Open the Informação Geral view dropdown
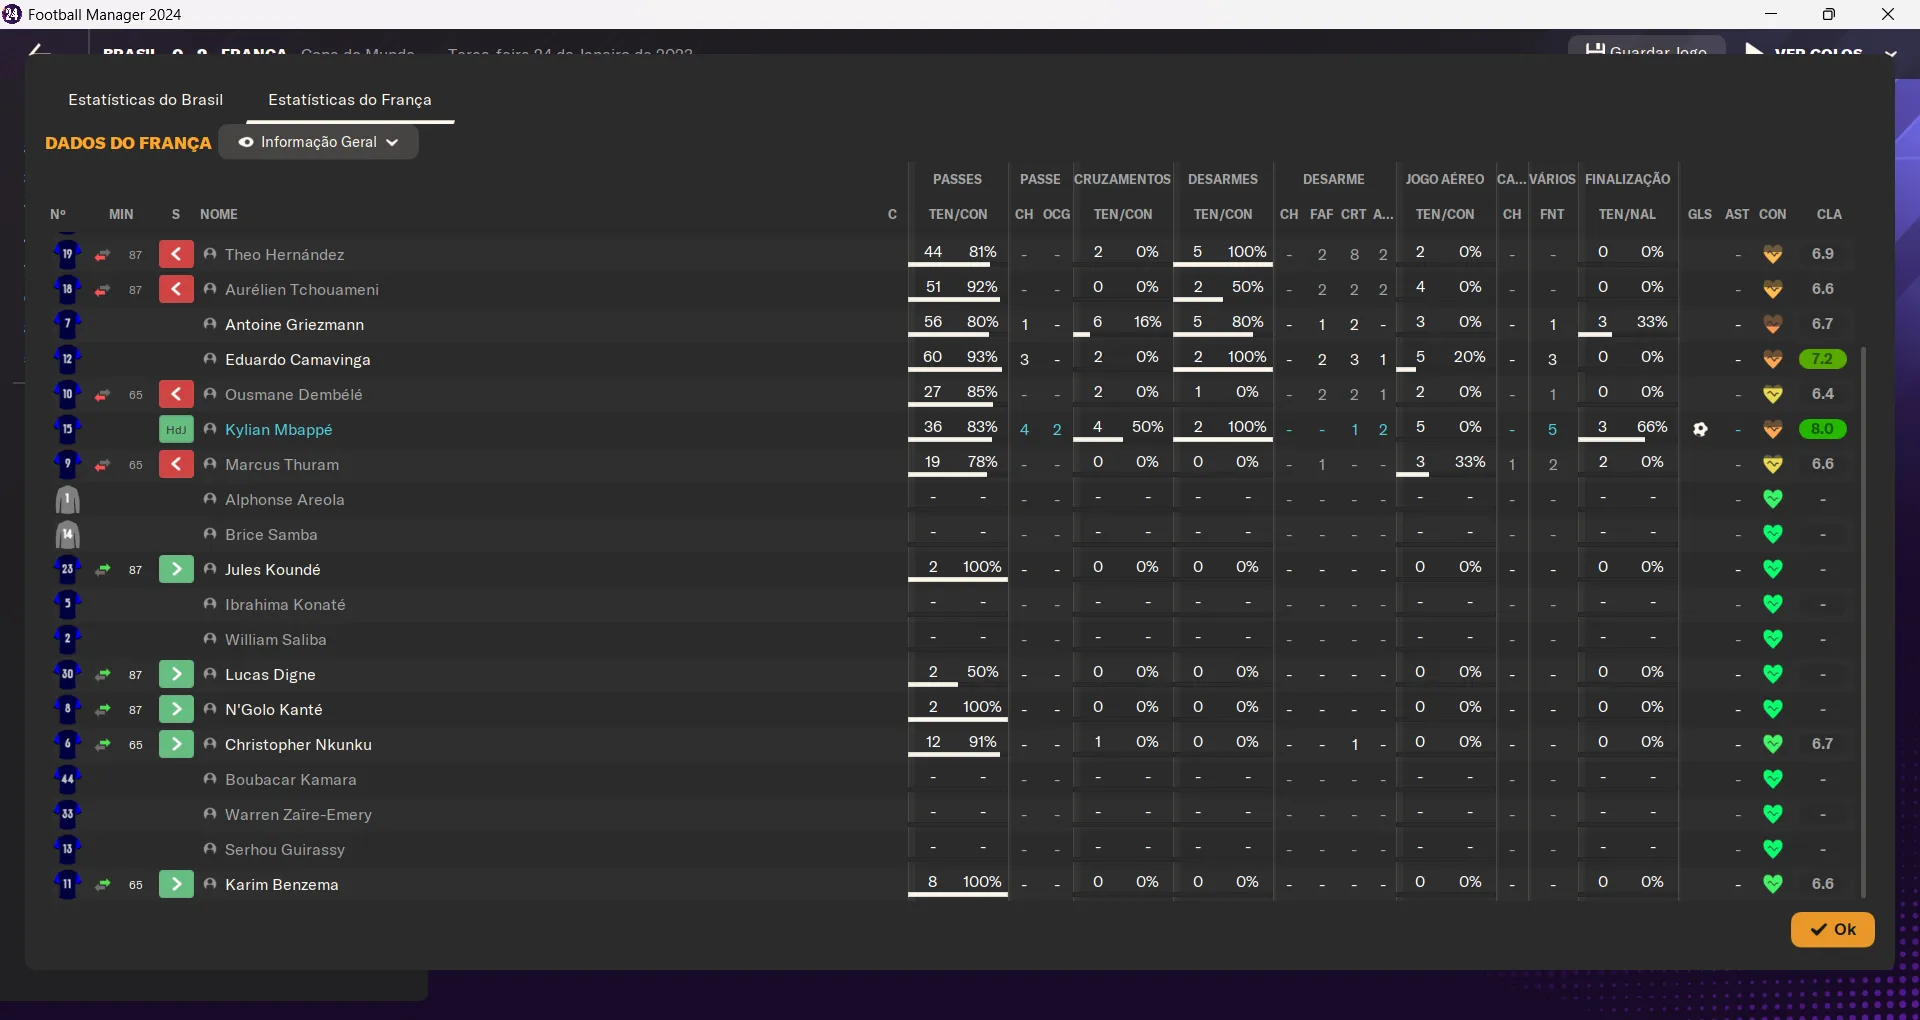The width and height of the screenshot is (1920, 1020). (x=318, y=142)
